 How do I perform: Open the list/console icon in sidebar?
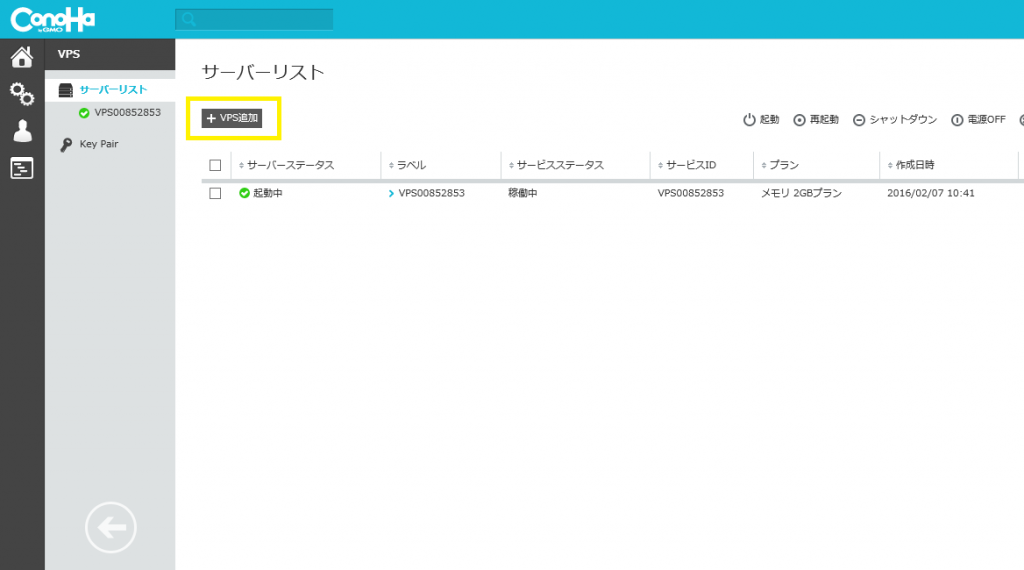22,168
